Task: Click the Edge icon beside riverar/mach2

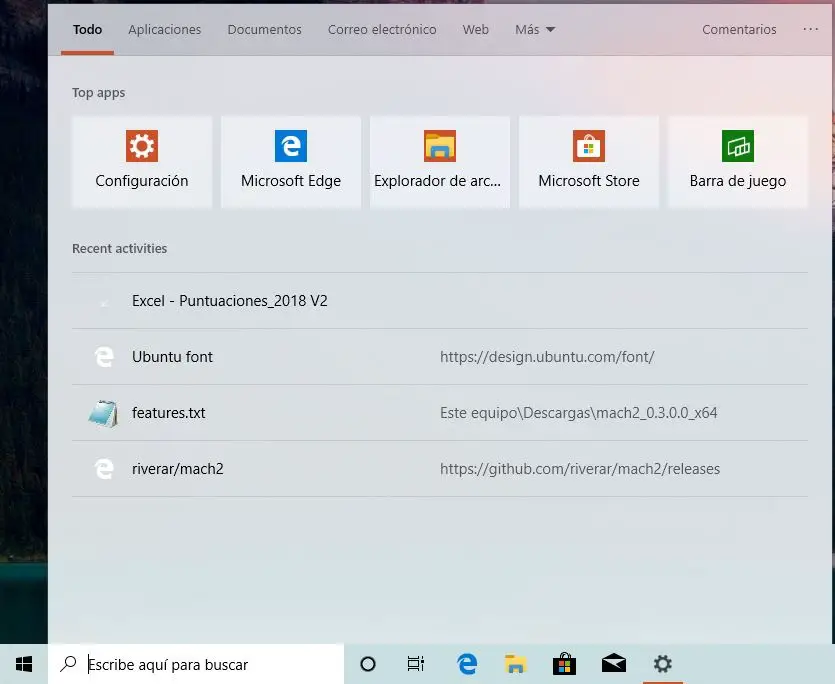Action: (104, 469)
